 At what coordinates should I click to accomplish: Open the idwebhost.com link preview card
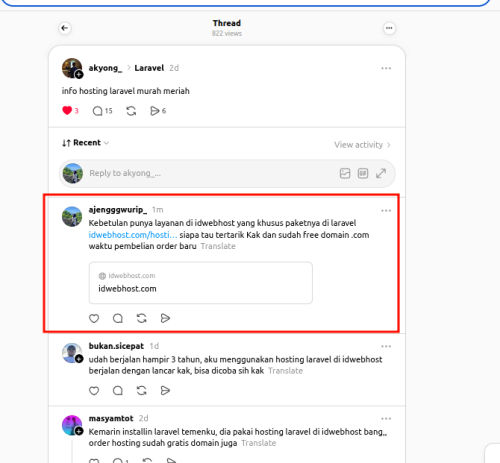(x=201, y=283)
